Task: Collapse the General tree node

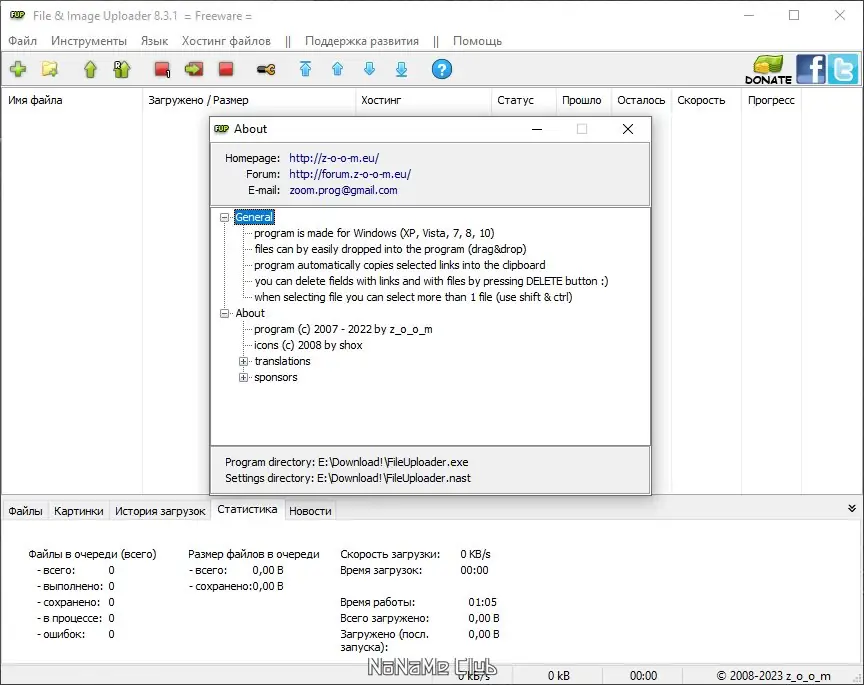Action: point(224,217)
